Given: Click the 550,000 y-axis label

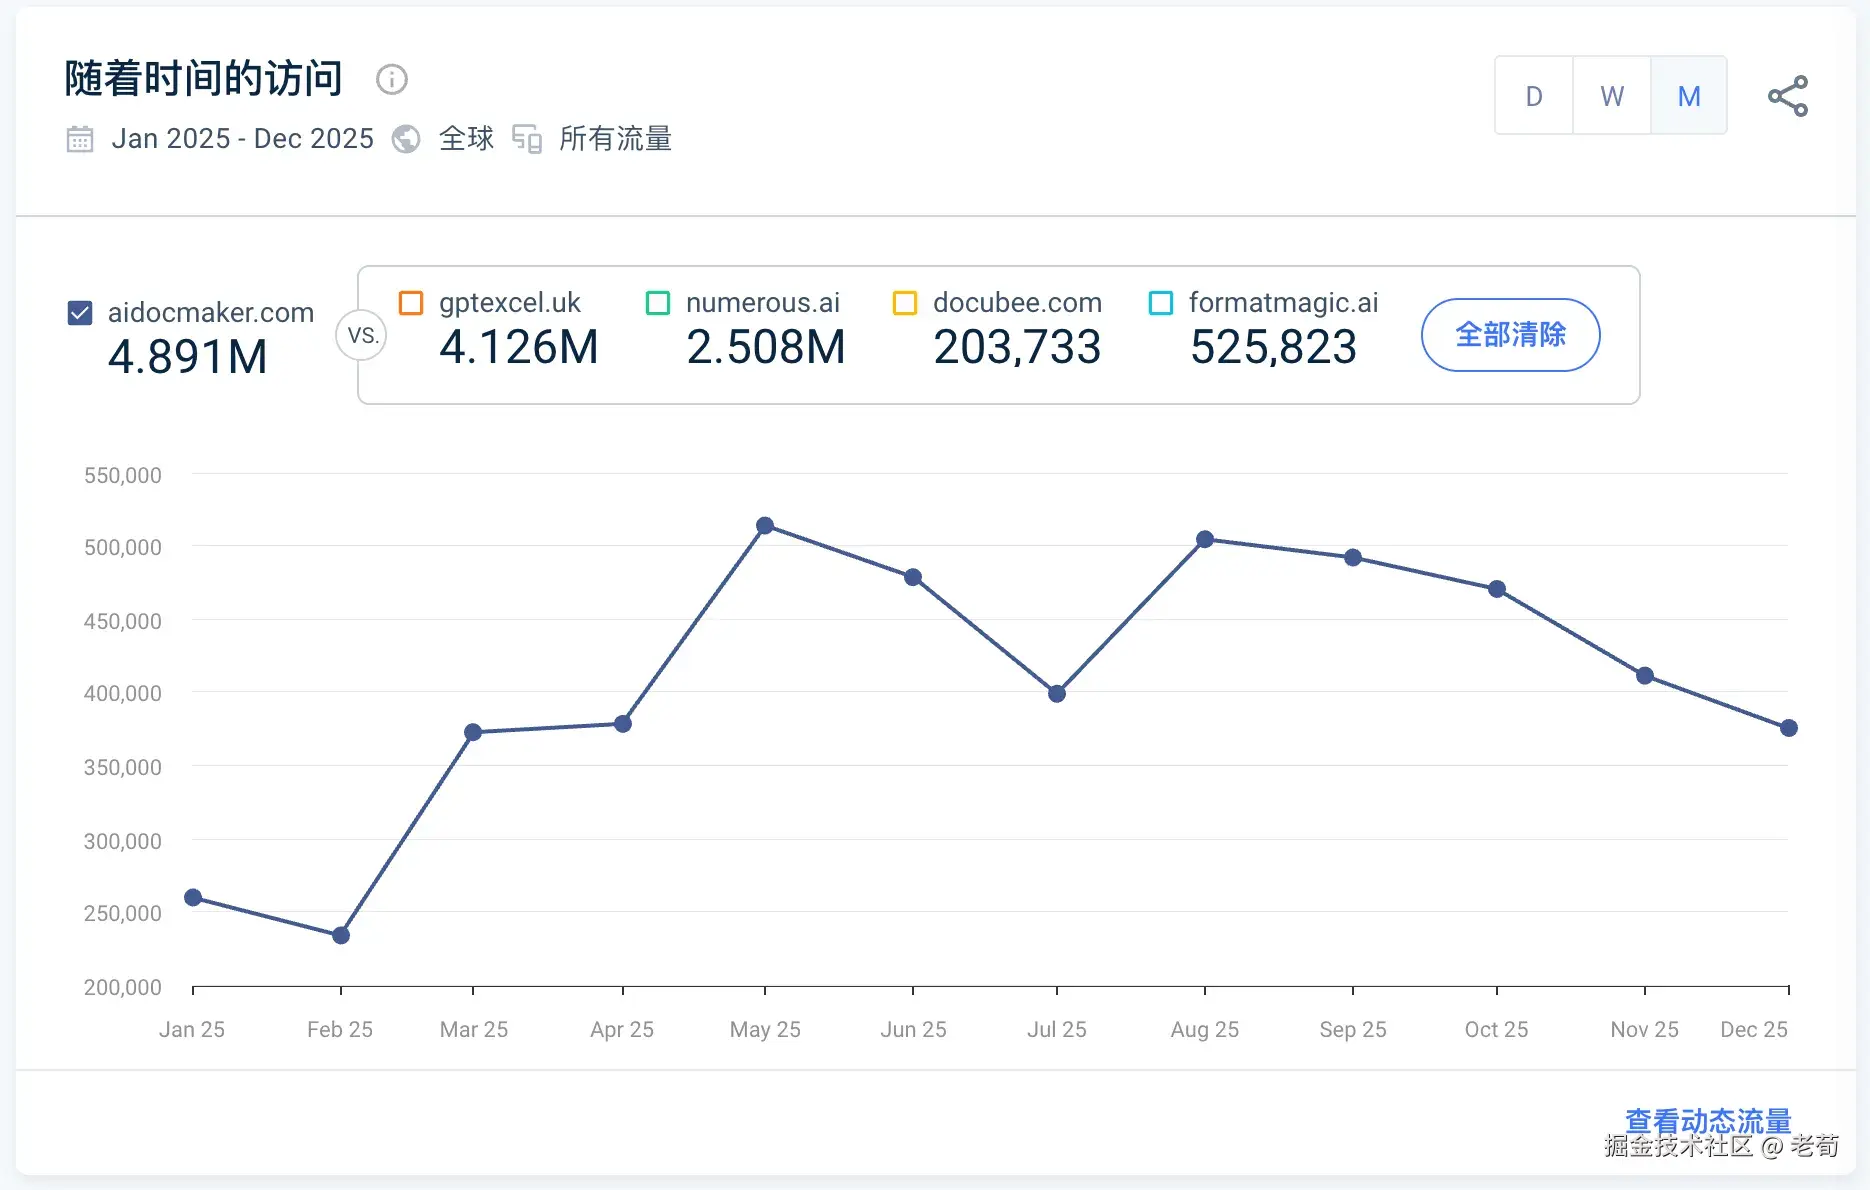Looking at the screenshot, I should [123, 475].
